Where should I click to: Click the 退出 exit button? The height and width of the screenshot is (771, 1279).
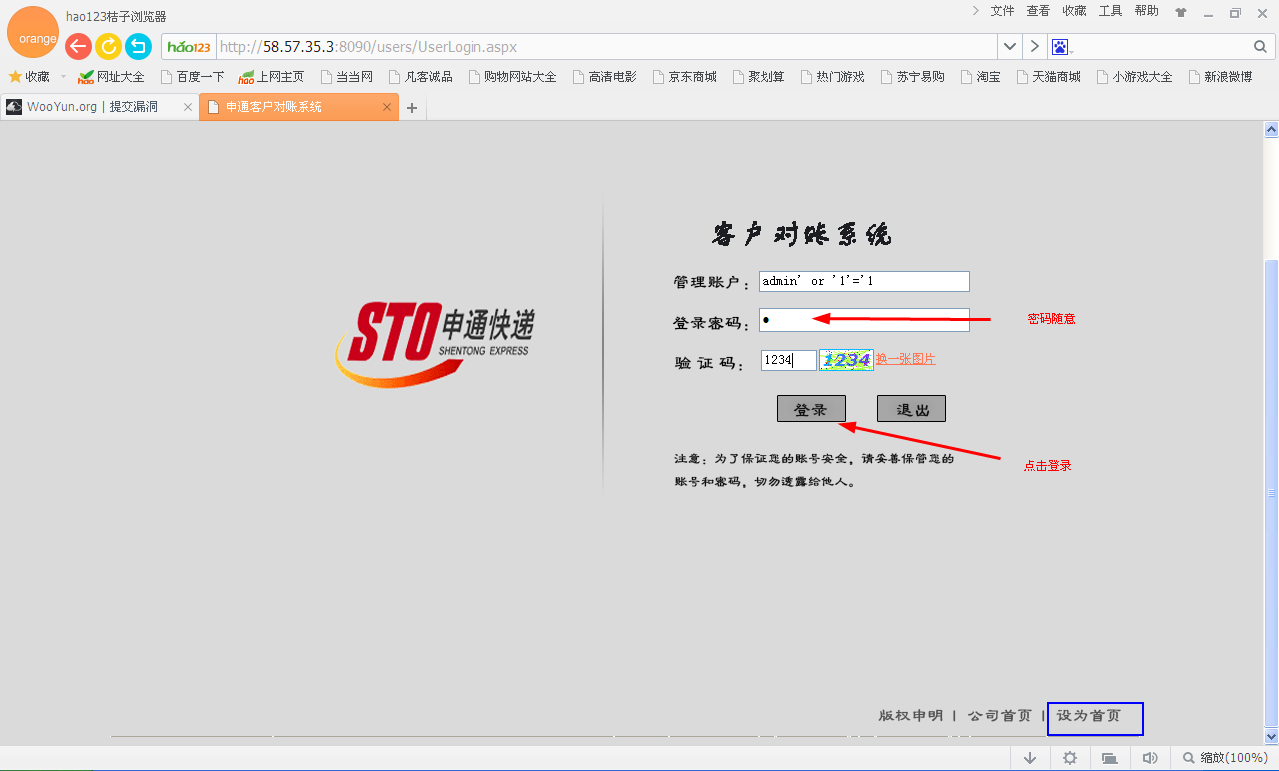click(911, 408)
